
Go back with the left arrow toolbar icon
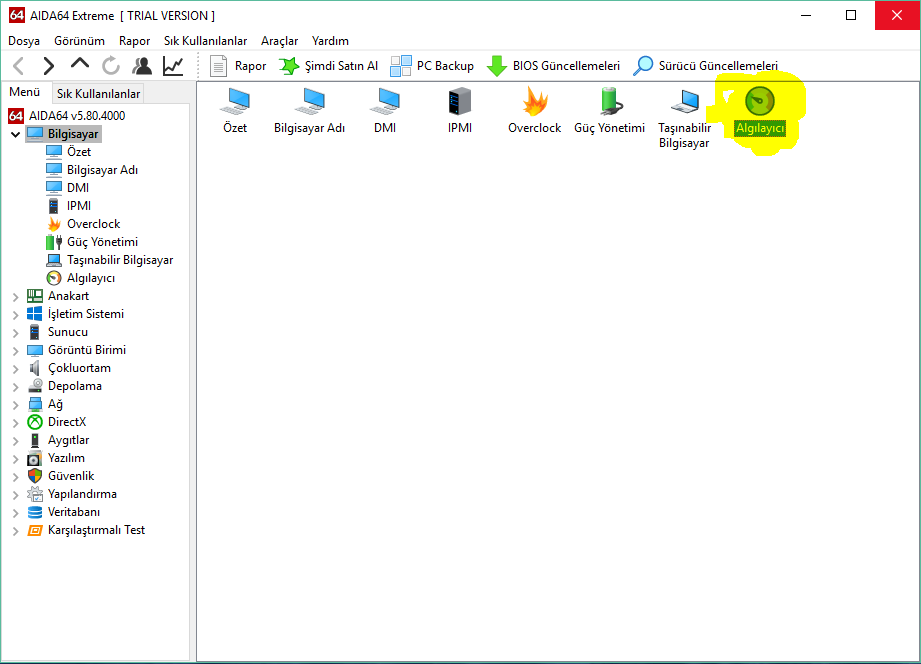(19, 66)
